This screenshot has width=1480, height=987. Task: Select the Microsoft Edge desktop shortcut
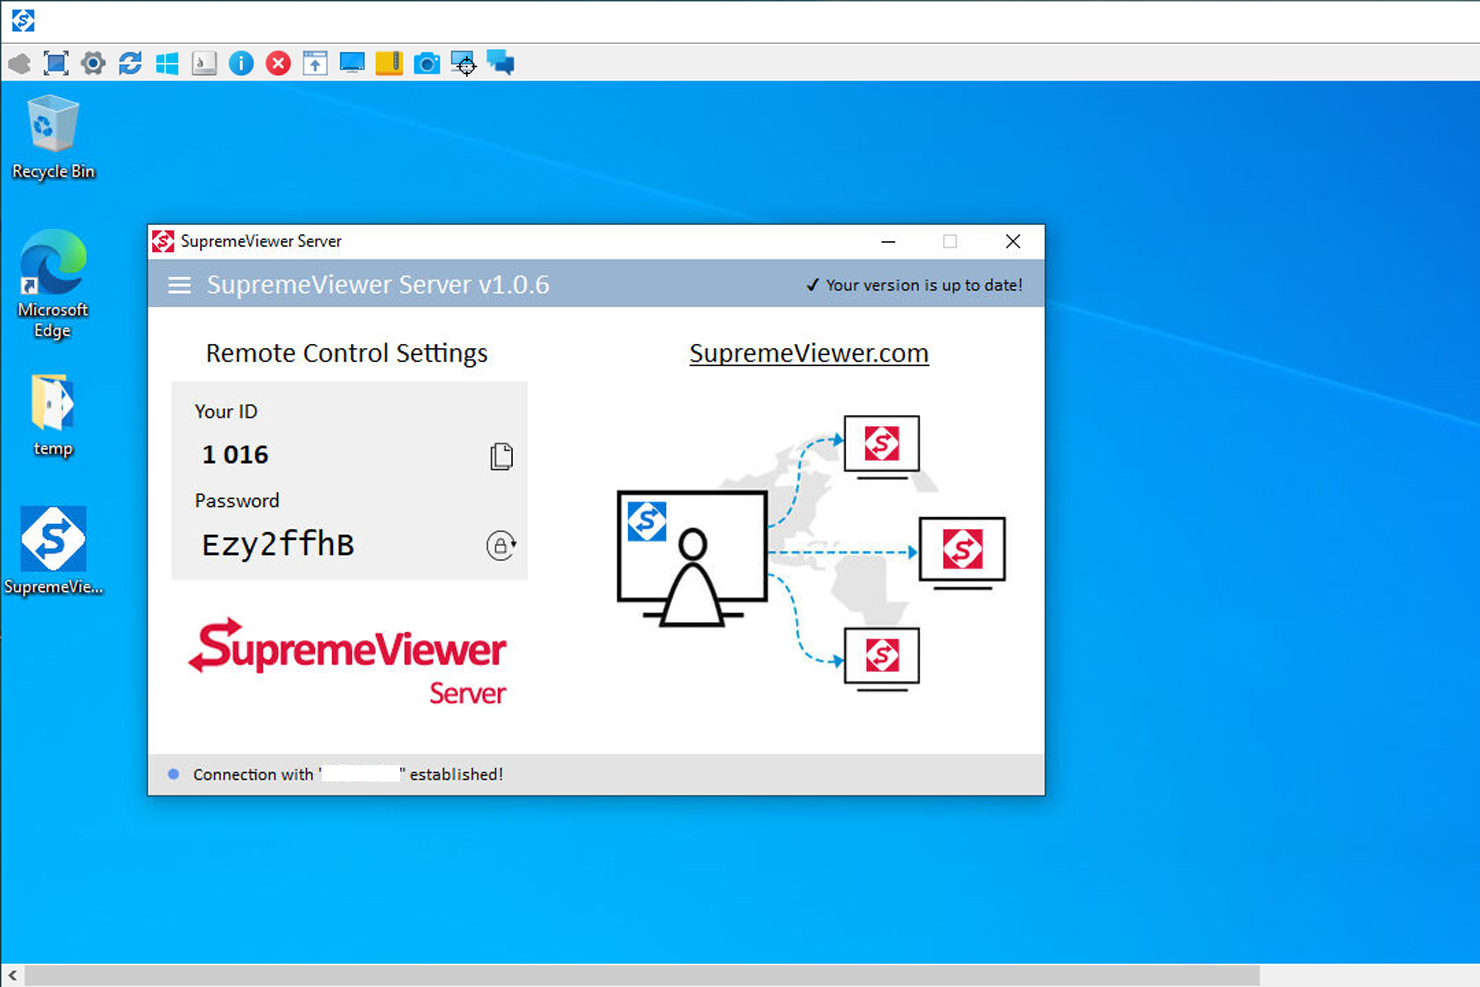click(x=53, y=285)
